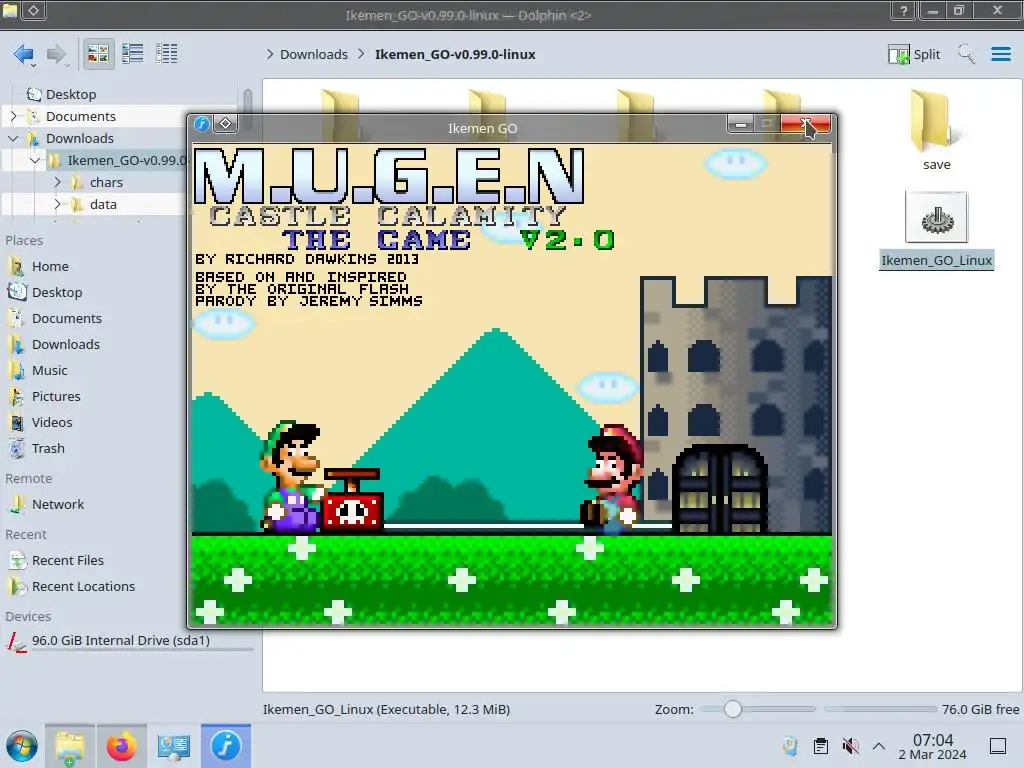Click Ikemen_GO-v0.99.0-linux in the breadcrumb
The image size is (1024, 768).
[x=455, y=54]
